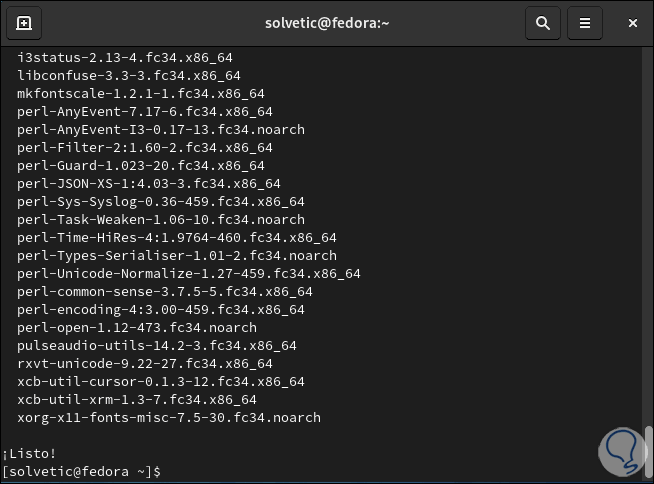
Task: Click the perl-JSON-XS package line
Action: pyautogui.click(x=148, y=183)
